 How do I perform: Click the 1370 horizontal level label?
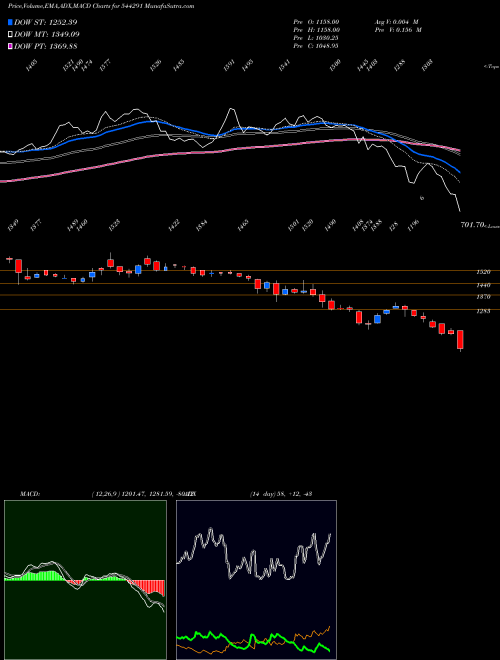[x=483, y=297]
